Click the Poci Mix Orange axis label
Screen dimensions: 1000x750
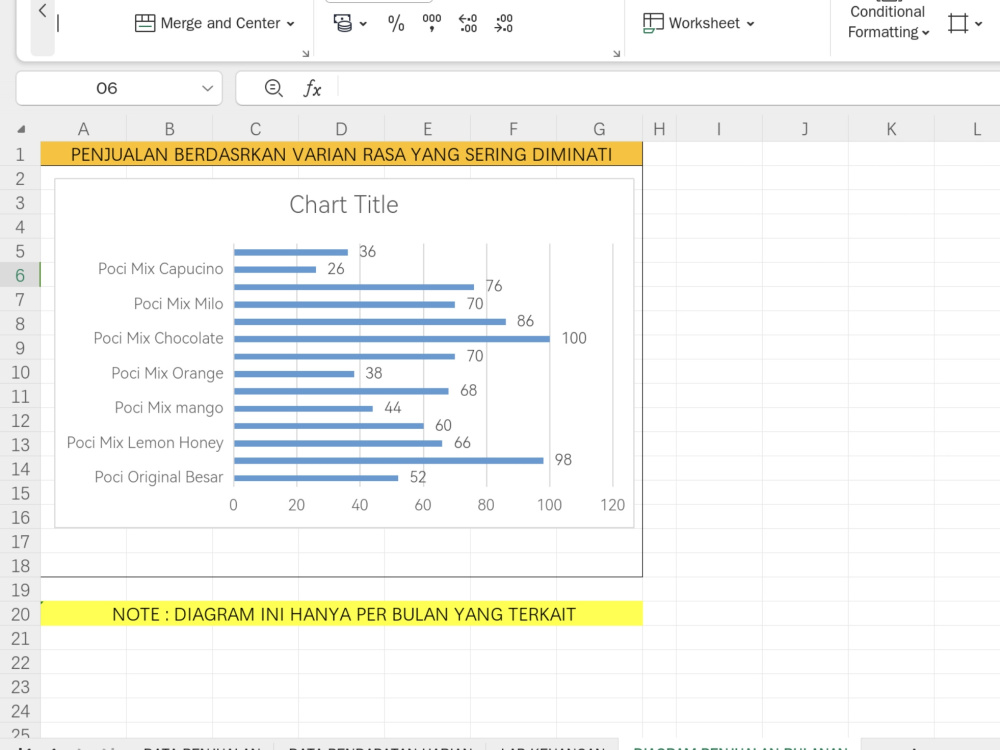pyautogui.click(x=168, y=373)
